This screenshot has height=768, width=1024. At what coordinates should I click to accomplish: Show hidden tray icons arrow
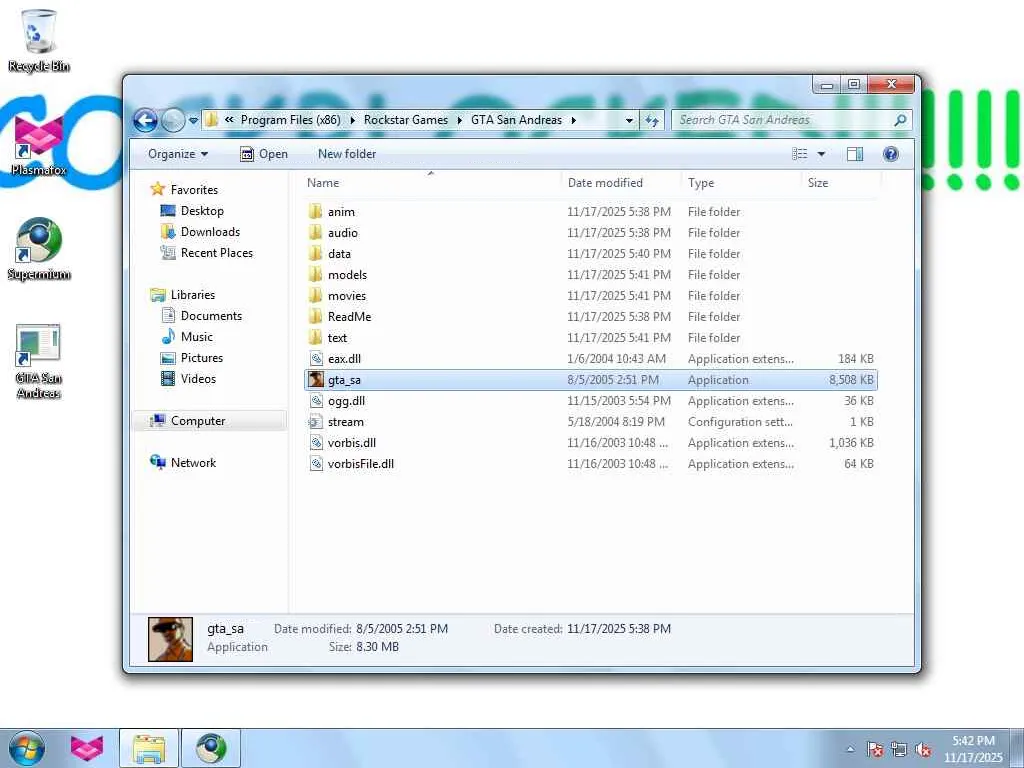[850, 750]
